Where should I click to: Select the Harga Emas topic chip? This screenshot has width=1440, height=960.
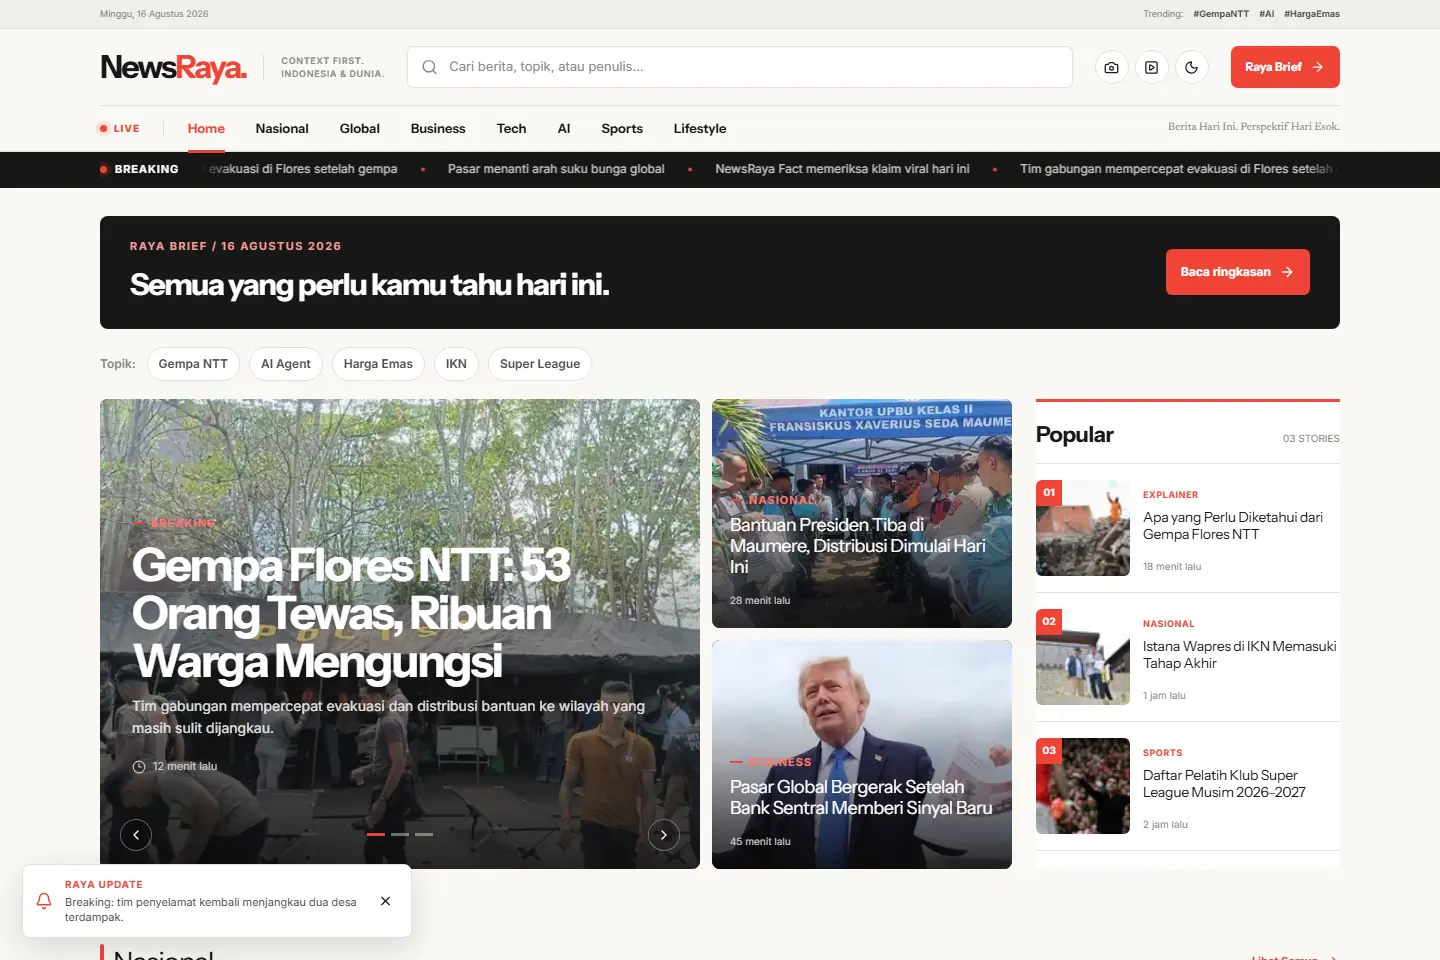(378, 364)
